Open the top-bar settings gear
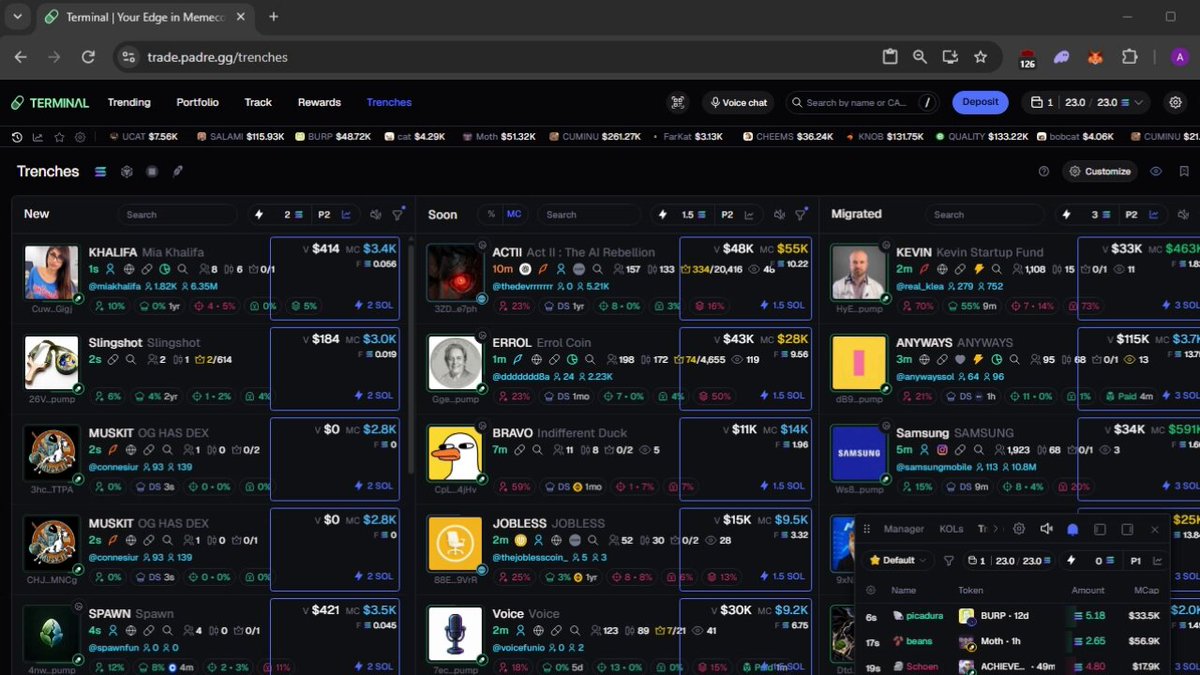 [1175, 102]
